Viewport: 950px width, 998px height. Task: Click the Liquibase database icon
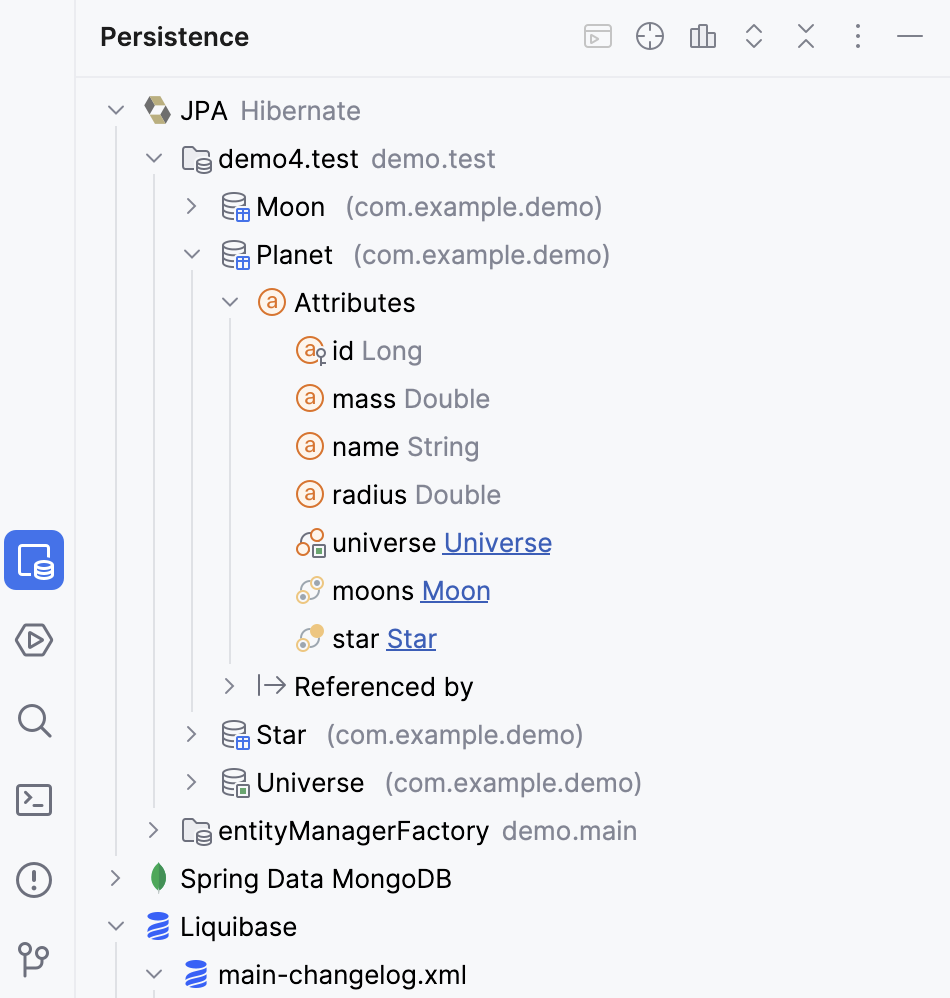pos(158,927)
